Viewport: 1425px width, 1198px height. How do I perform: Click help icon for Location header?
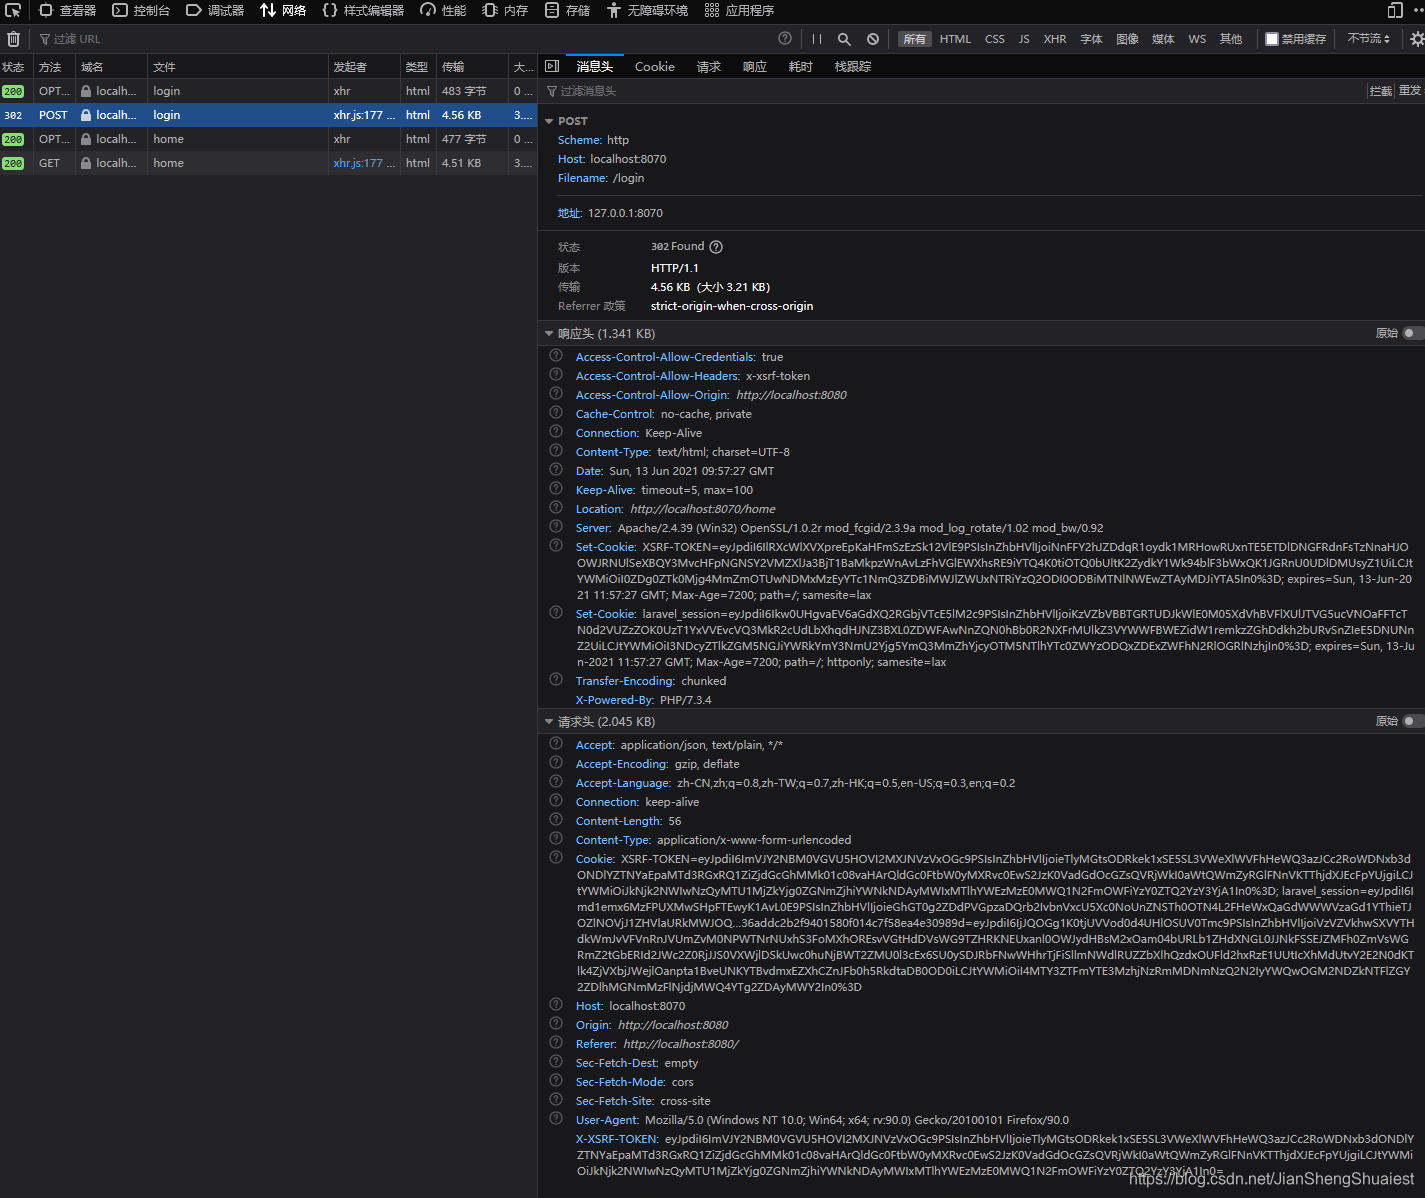[556, 508]
